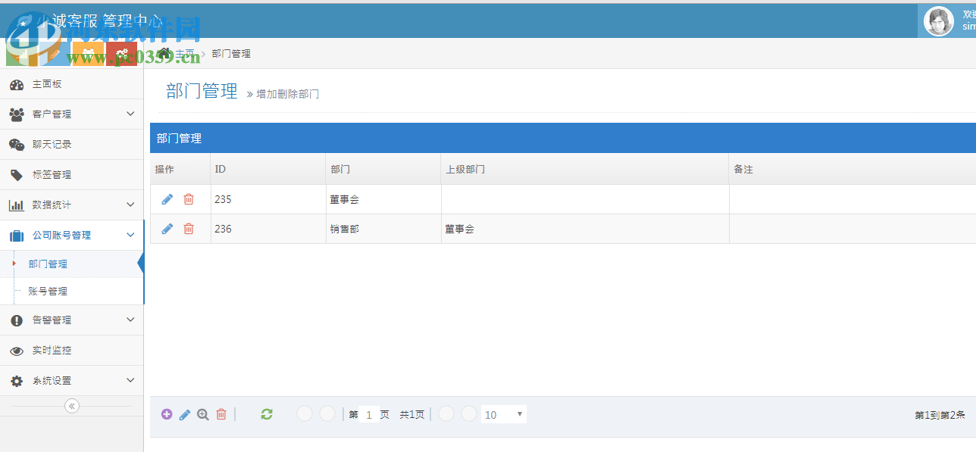Viewport: 976px width, 452px height.
Task: Click the bar chart icon beside 数据统计
Action: click(x=16, y=205)
